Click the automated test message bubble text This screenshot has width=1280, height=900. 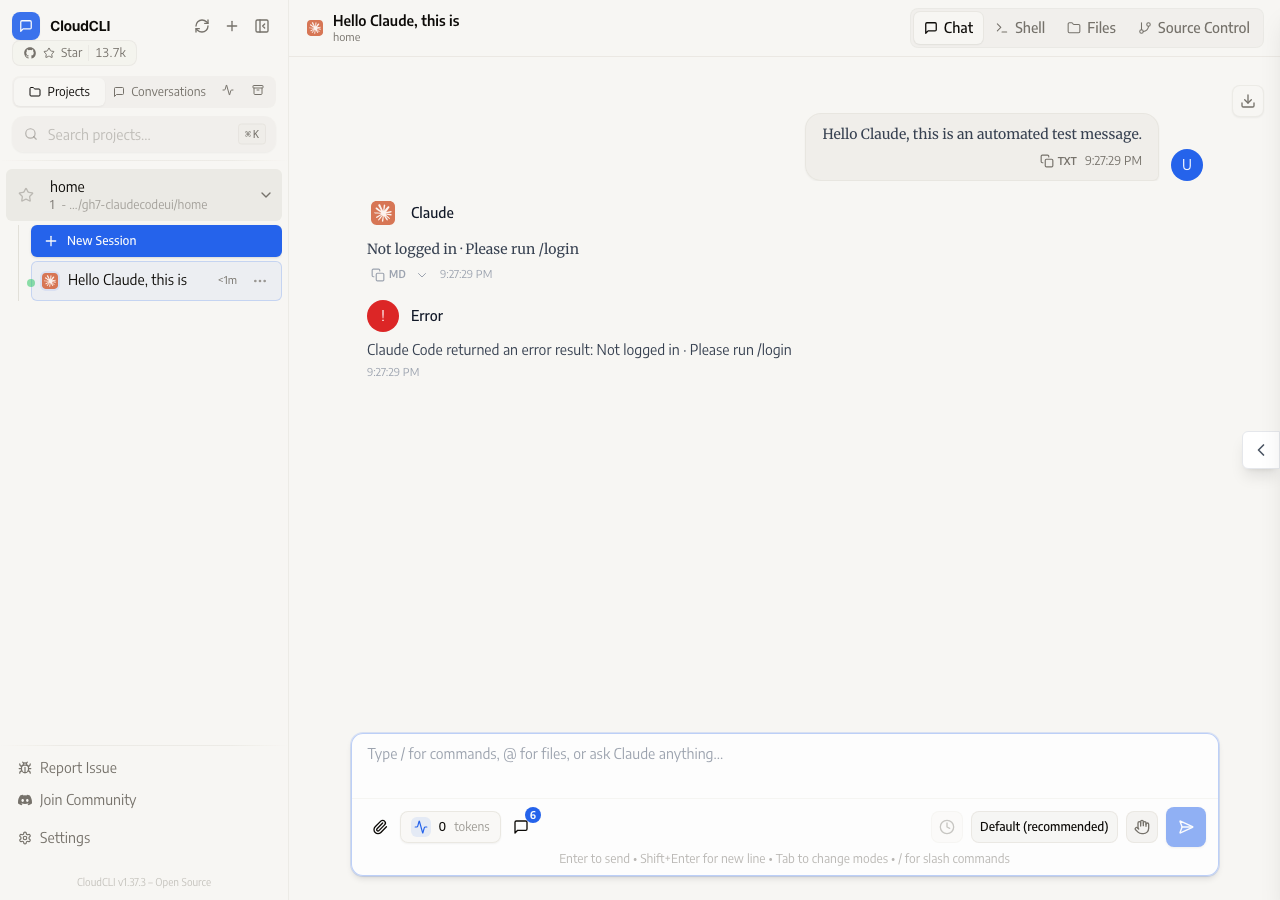point(982,134)
